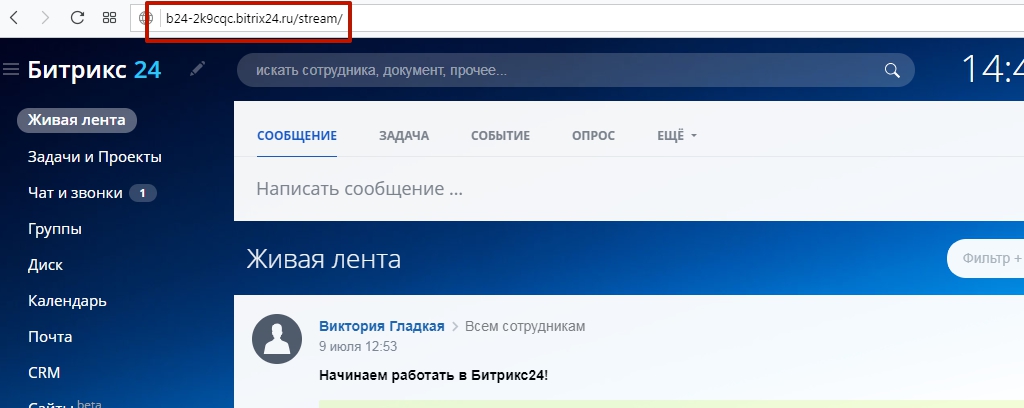Open Чат и звонки section
The width and height of the screenshot is (1024, 408).
coord(75,193)
